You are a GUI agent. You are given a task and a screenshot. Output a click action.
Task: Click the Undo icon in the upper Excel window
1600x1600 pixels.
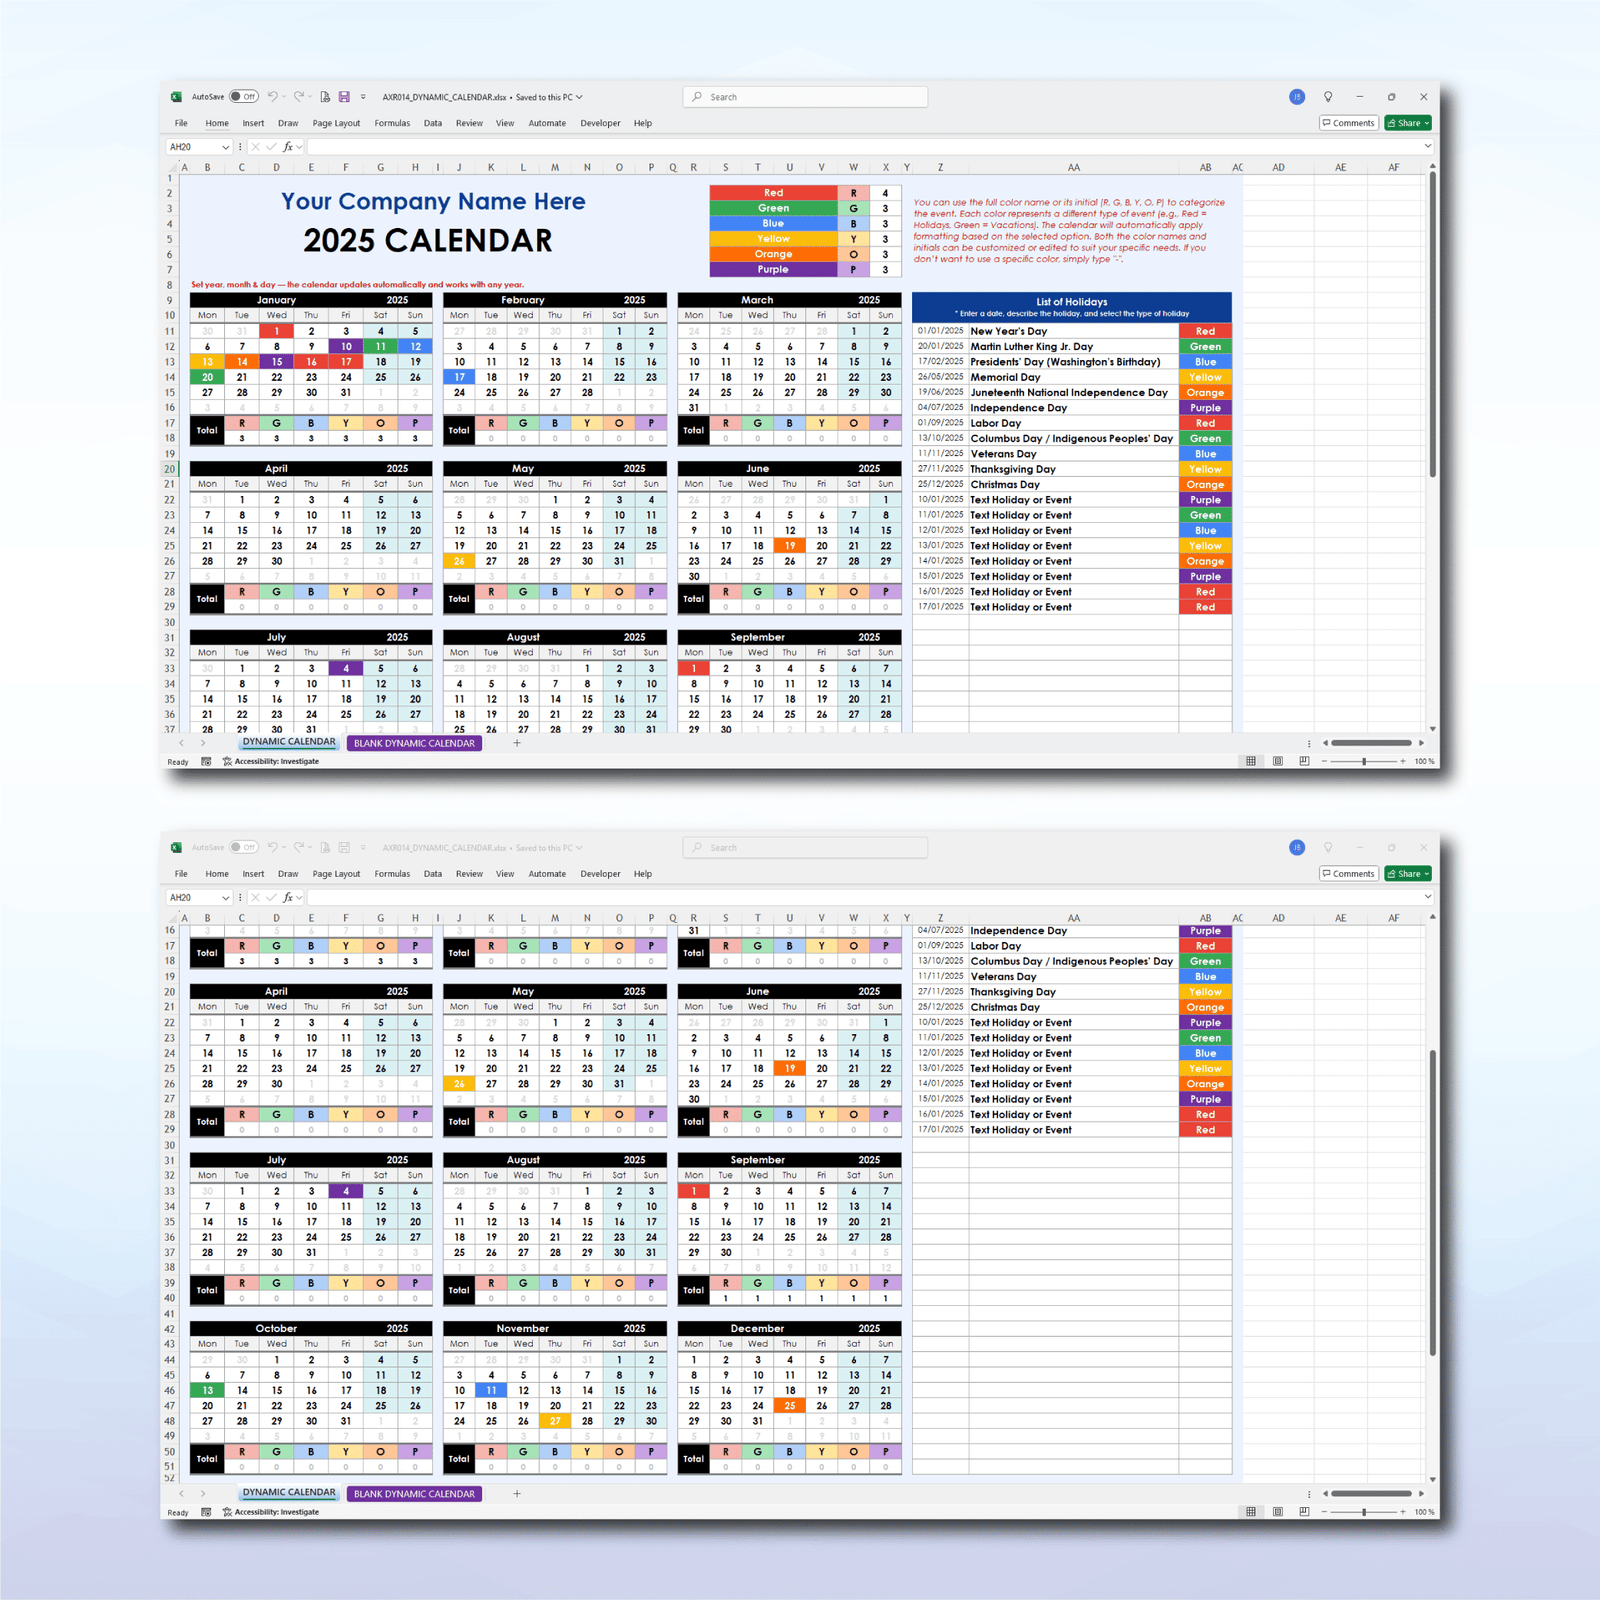(x=272, y=97)
